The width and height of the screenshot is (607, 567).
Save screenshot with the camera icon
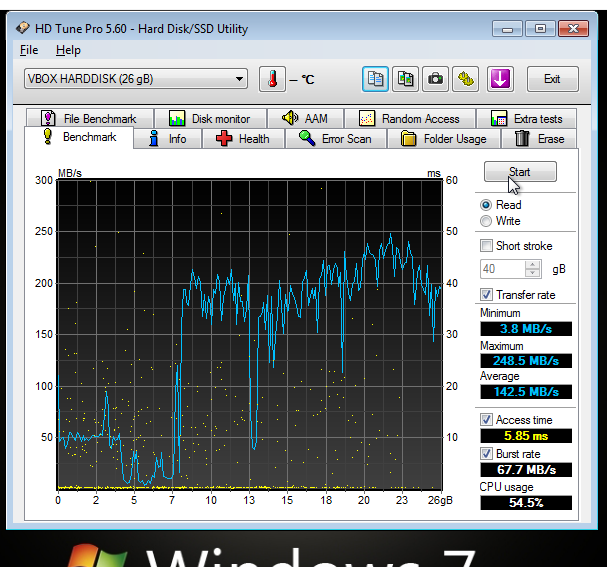436,79
